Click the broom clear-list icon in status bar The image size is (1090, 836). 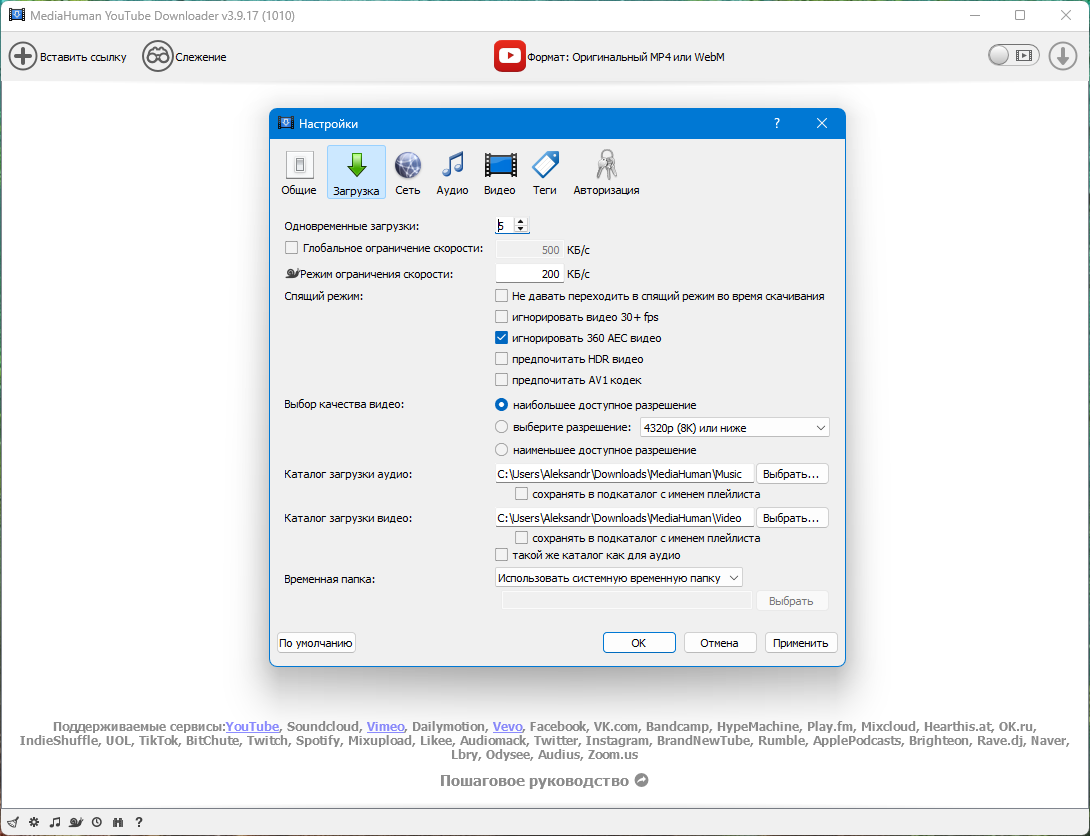coord(13,822)
